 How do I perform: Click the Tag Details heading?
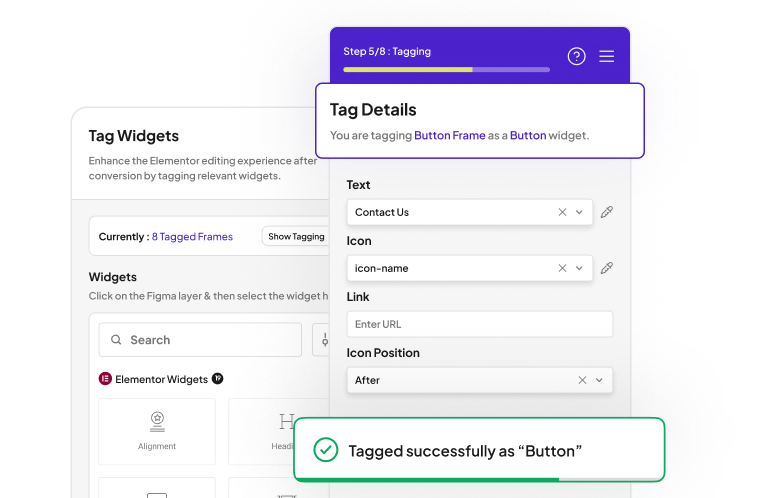373,110
